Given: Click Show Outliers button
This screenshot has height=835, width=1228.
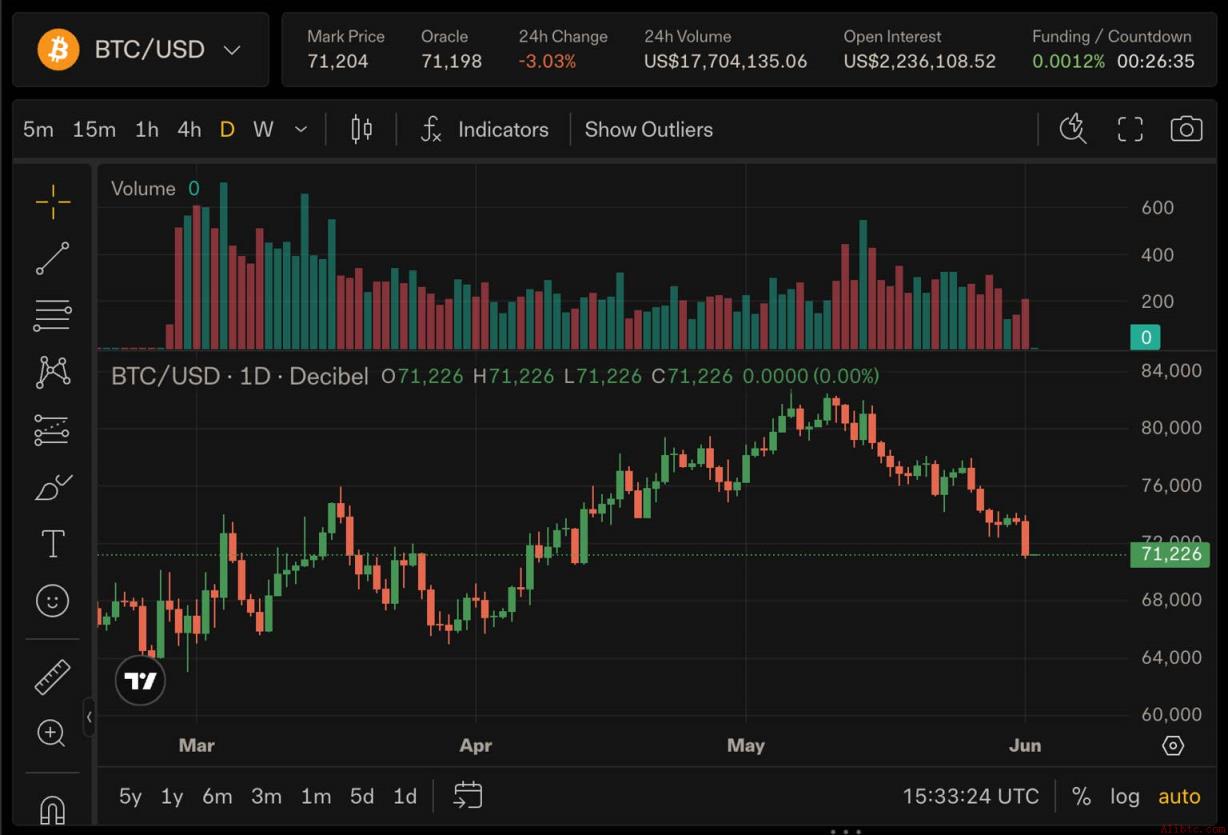Looking at the screenshot, I should coord(649,130).
